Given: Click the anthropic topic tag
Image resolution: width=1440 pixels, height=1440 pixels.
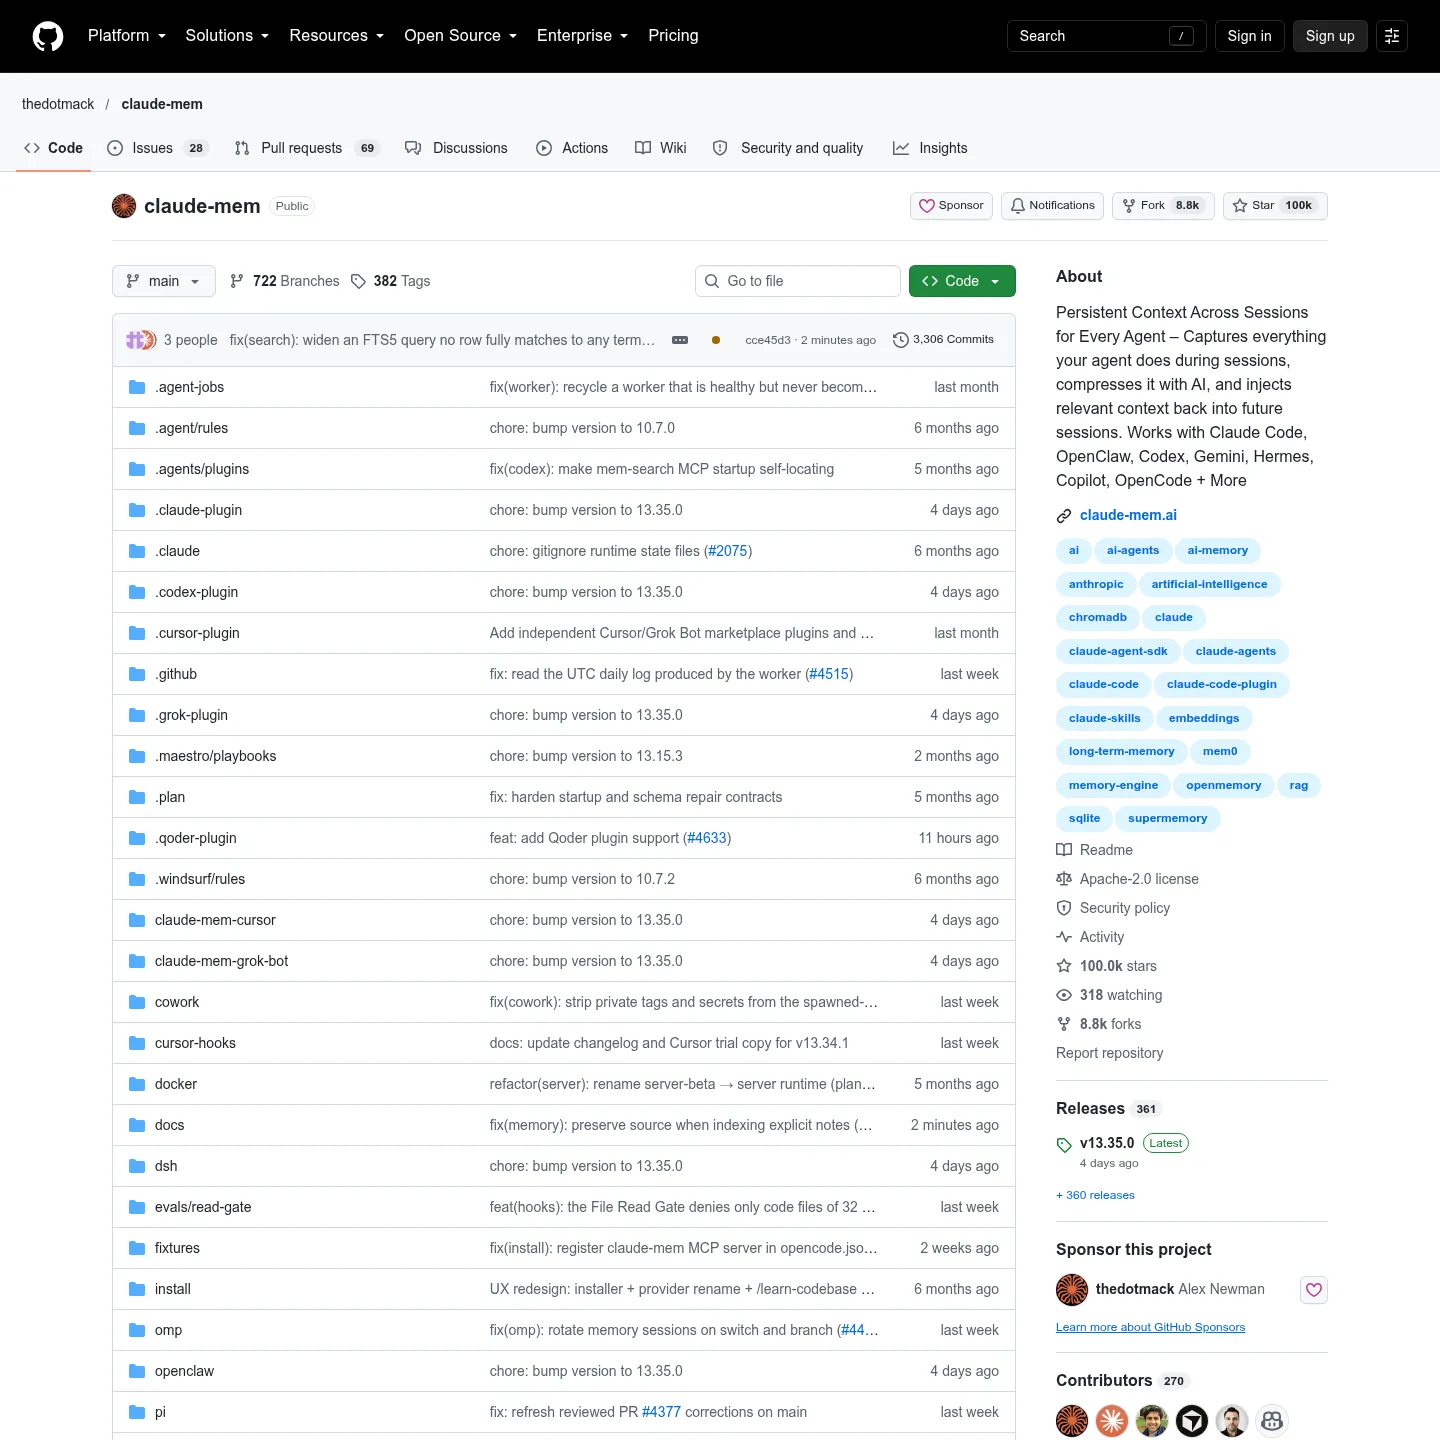Looking at the screenshot, I should tap(1096, 584).
